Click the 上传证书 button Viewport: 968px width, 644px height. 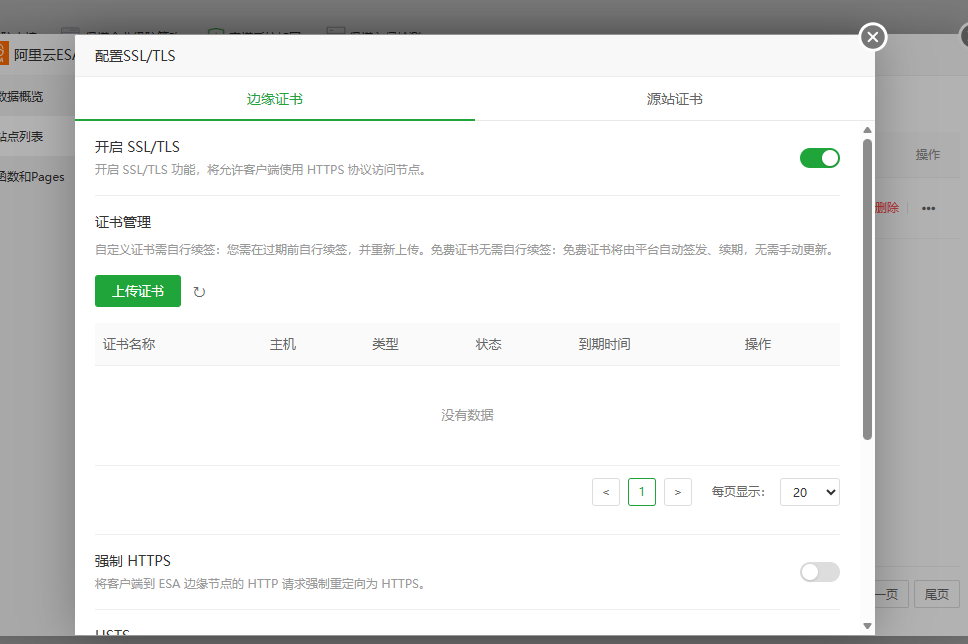click(x=137, y=291)
